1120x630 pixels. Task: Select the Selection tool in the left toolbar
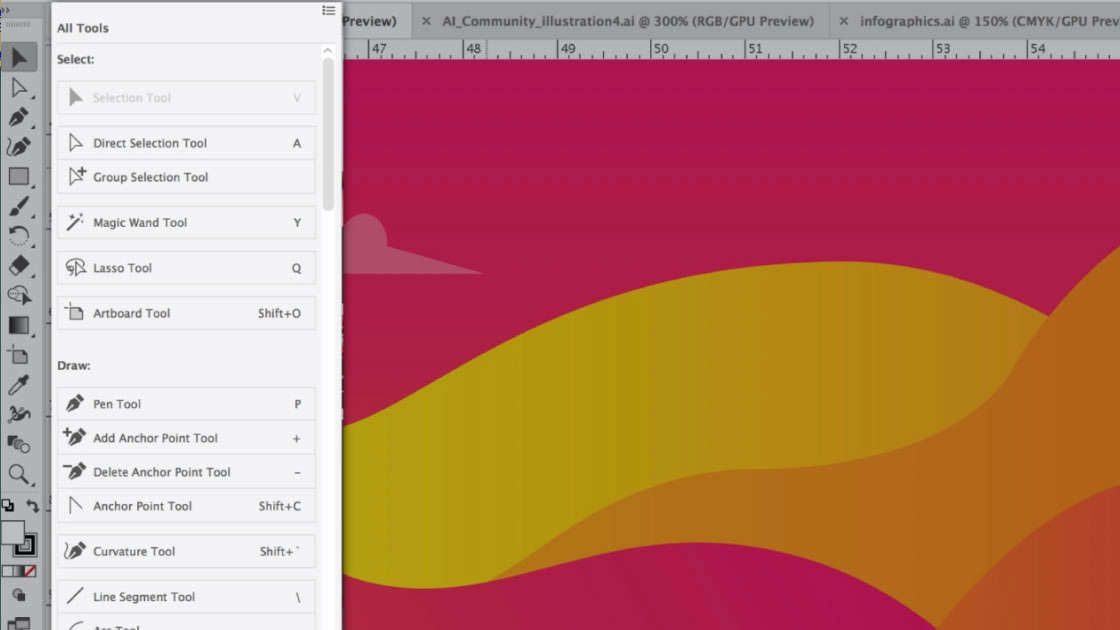click(x=19, y=57)
